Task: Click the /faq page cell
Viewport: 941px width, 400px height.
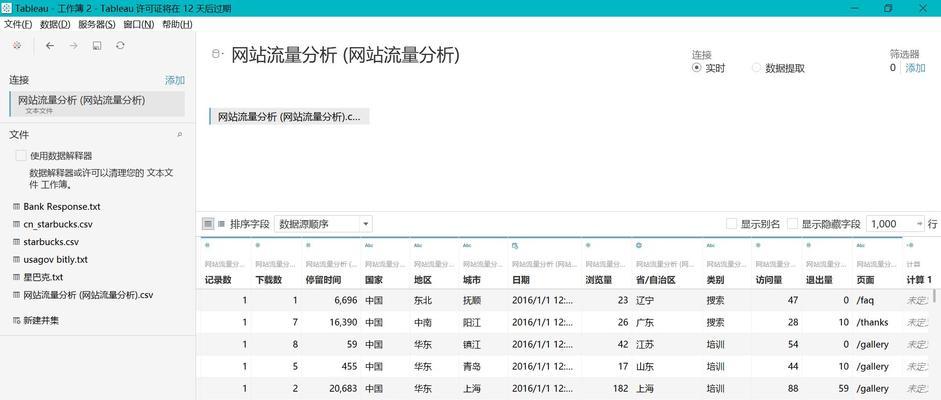Action: pyautogui.click(x=877, y=300)
